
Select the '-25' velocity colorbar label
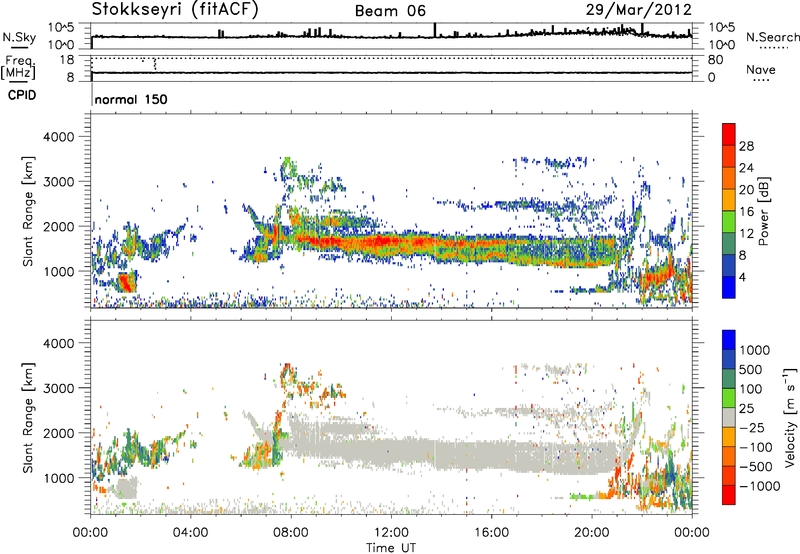[x=754, y=427]
